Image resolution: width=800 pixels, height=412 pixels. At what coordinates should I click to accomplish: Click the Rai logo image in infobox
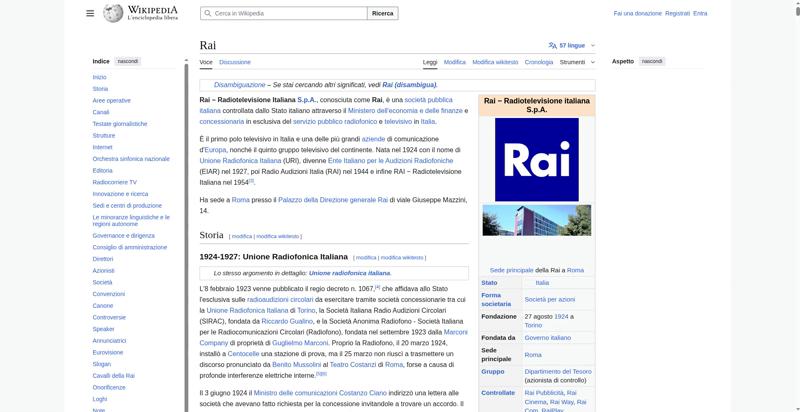coord(537,159)
